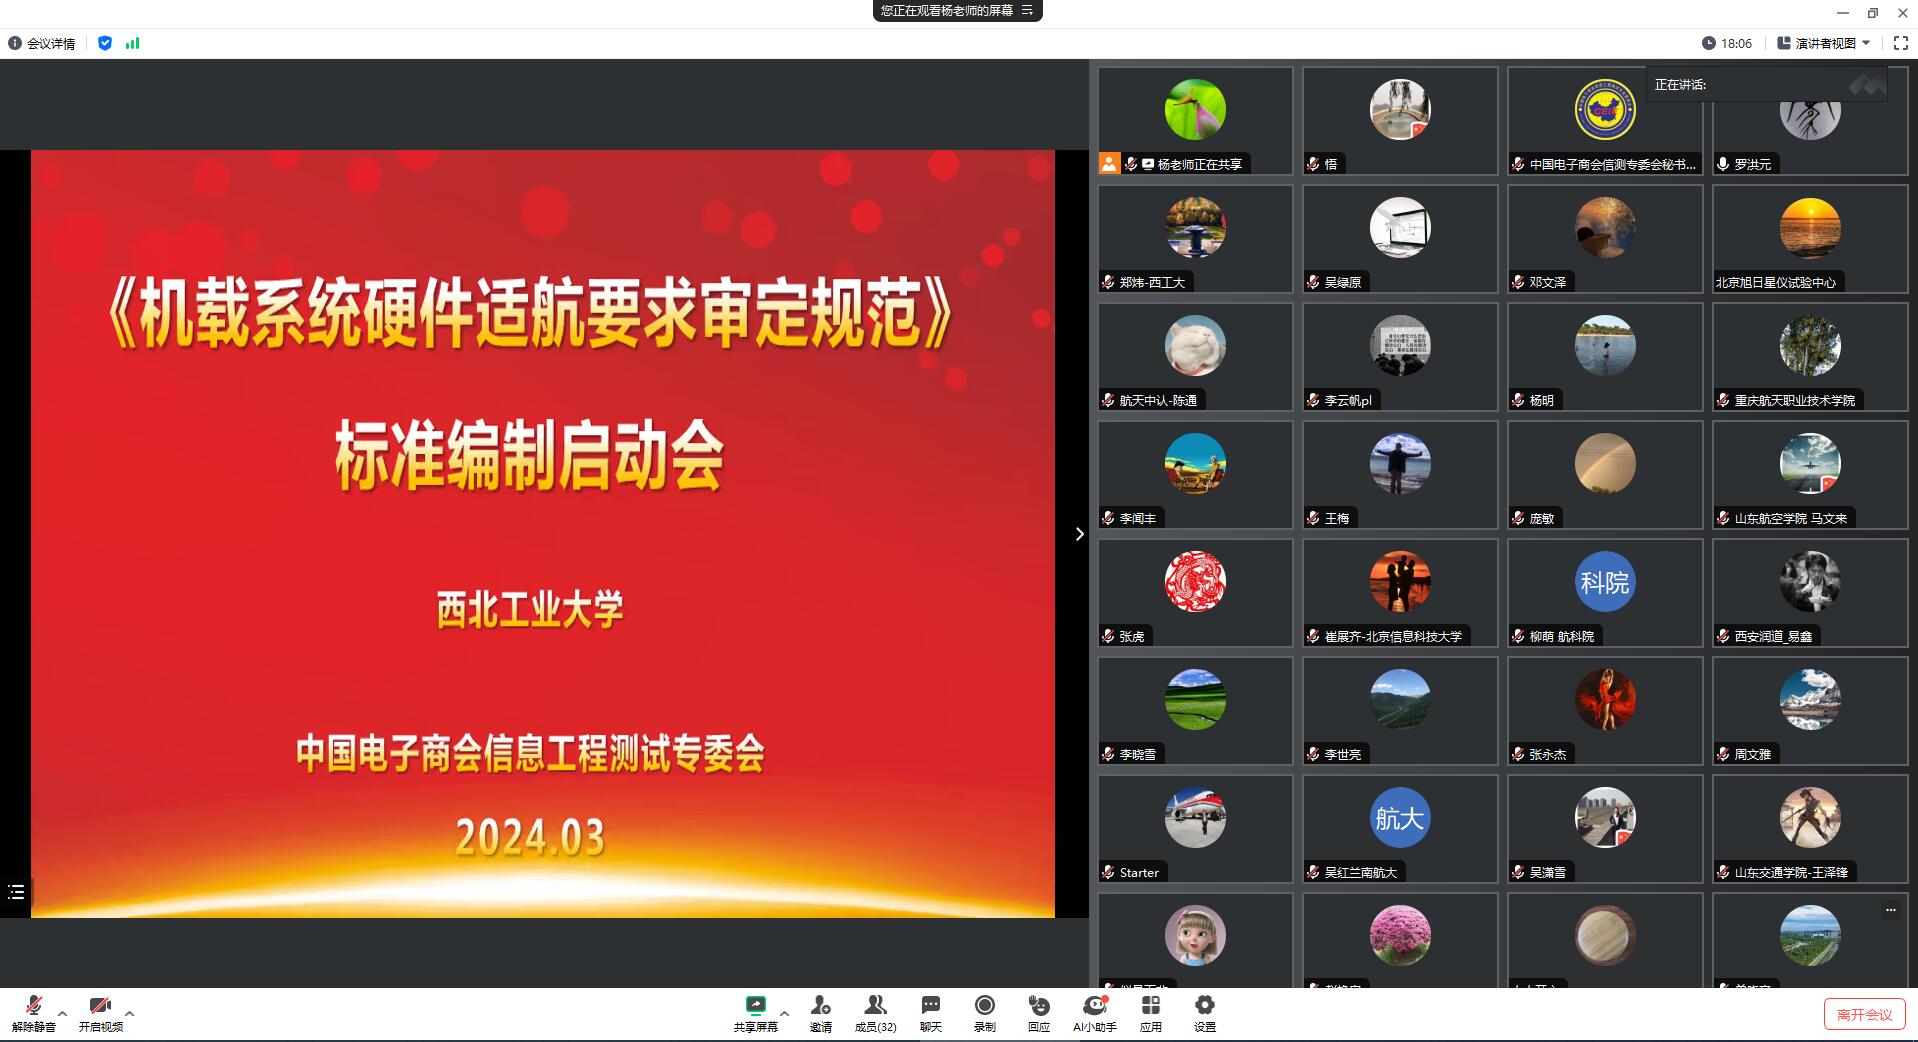The width and height of the screenshot is (1918, 1042).
Task: Select 张虎 participant tile
Action: [1195, 593]
